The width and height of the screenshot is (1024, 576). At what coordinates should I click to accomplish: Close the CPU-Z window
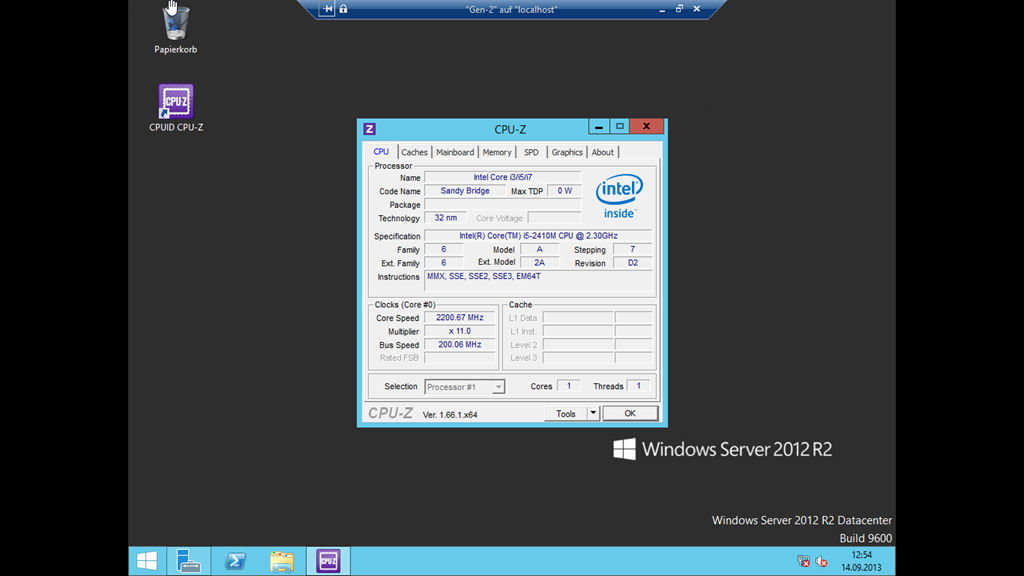(647, 127)
